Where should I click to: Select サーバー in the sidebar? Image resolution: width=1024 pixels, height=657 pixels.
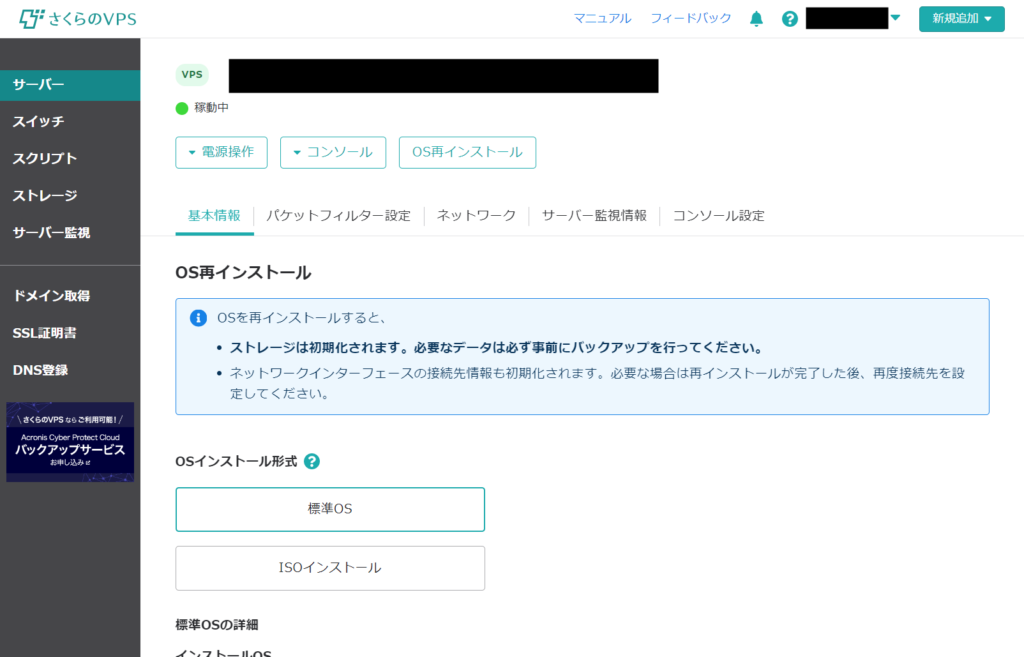pyautogui.click(x=70, y=85)
